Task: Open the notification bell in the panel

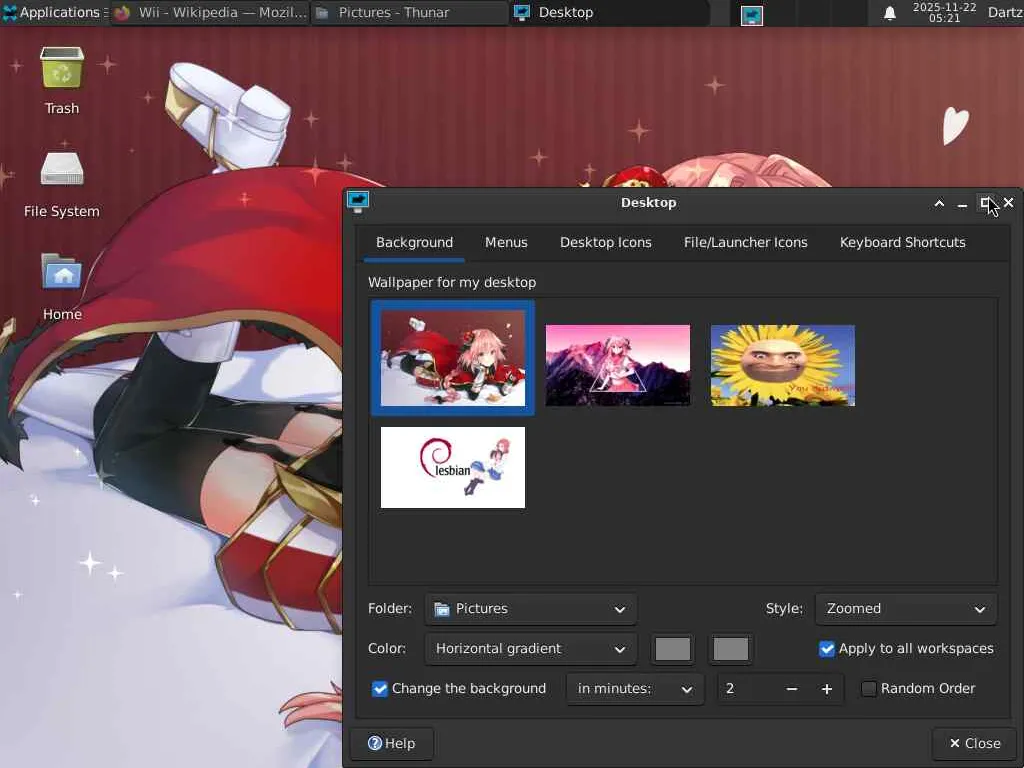Action: point(889,13)
